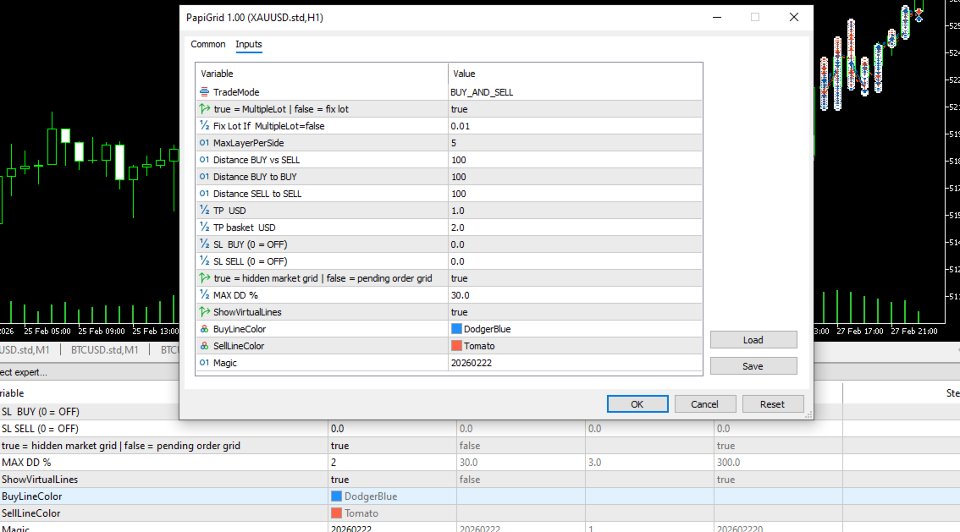
Task: Click the Distance BUY vs SELL icon
Action: pyautogui.click(x=204, y=160)
